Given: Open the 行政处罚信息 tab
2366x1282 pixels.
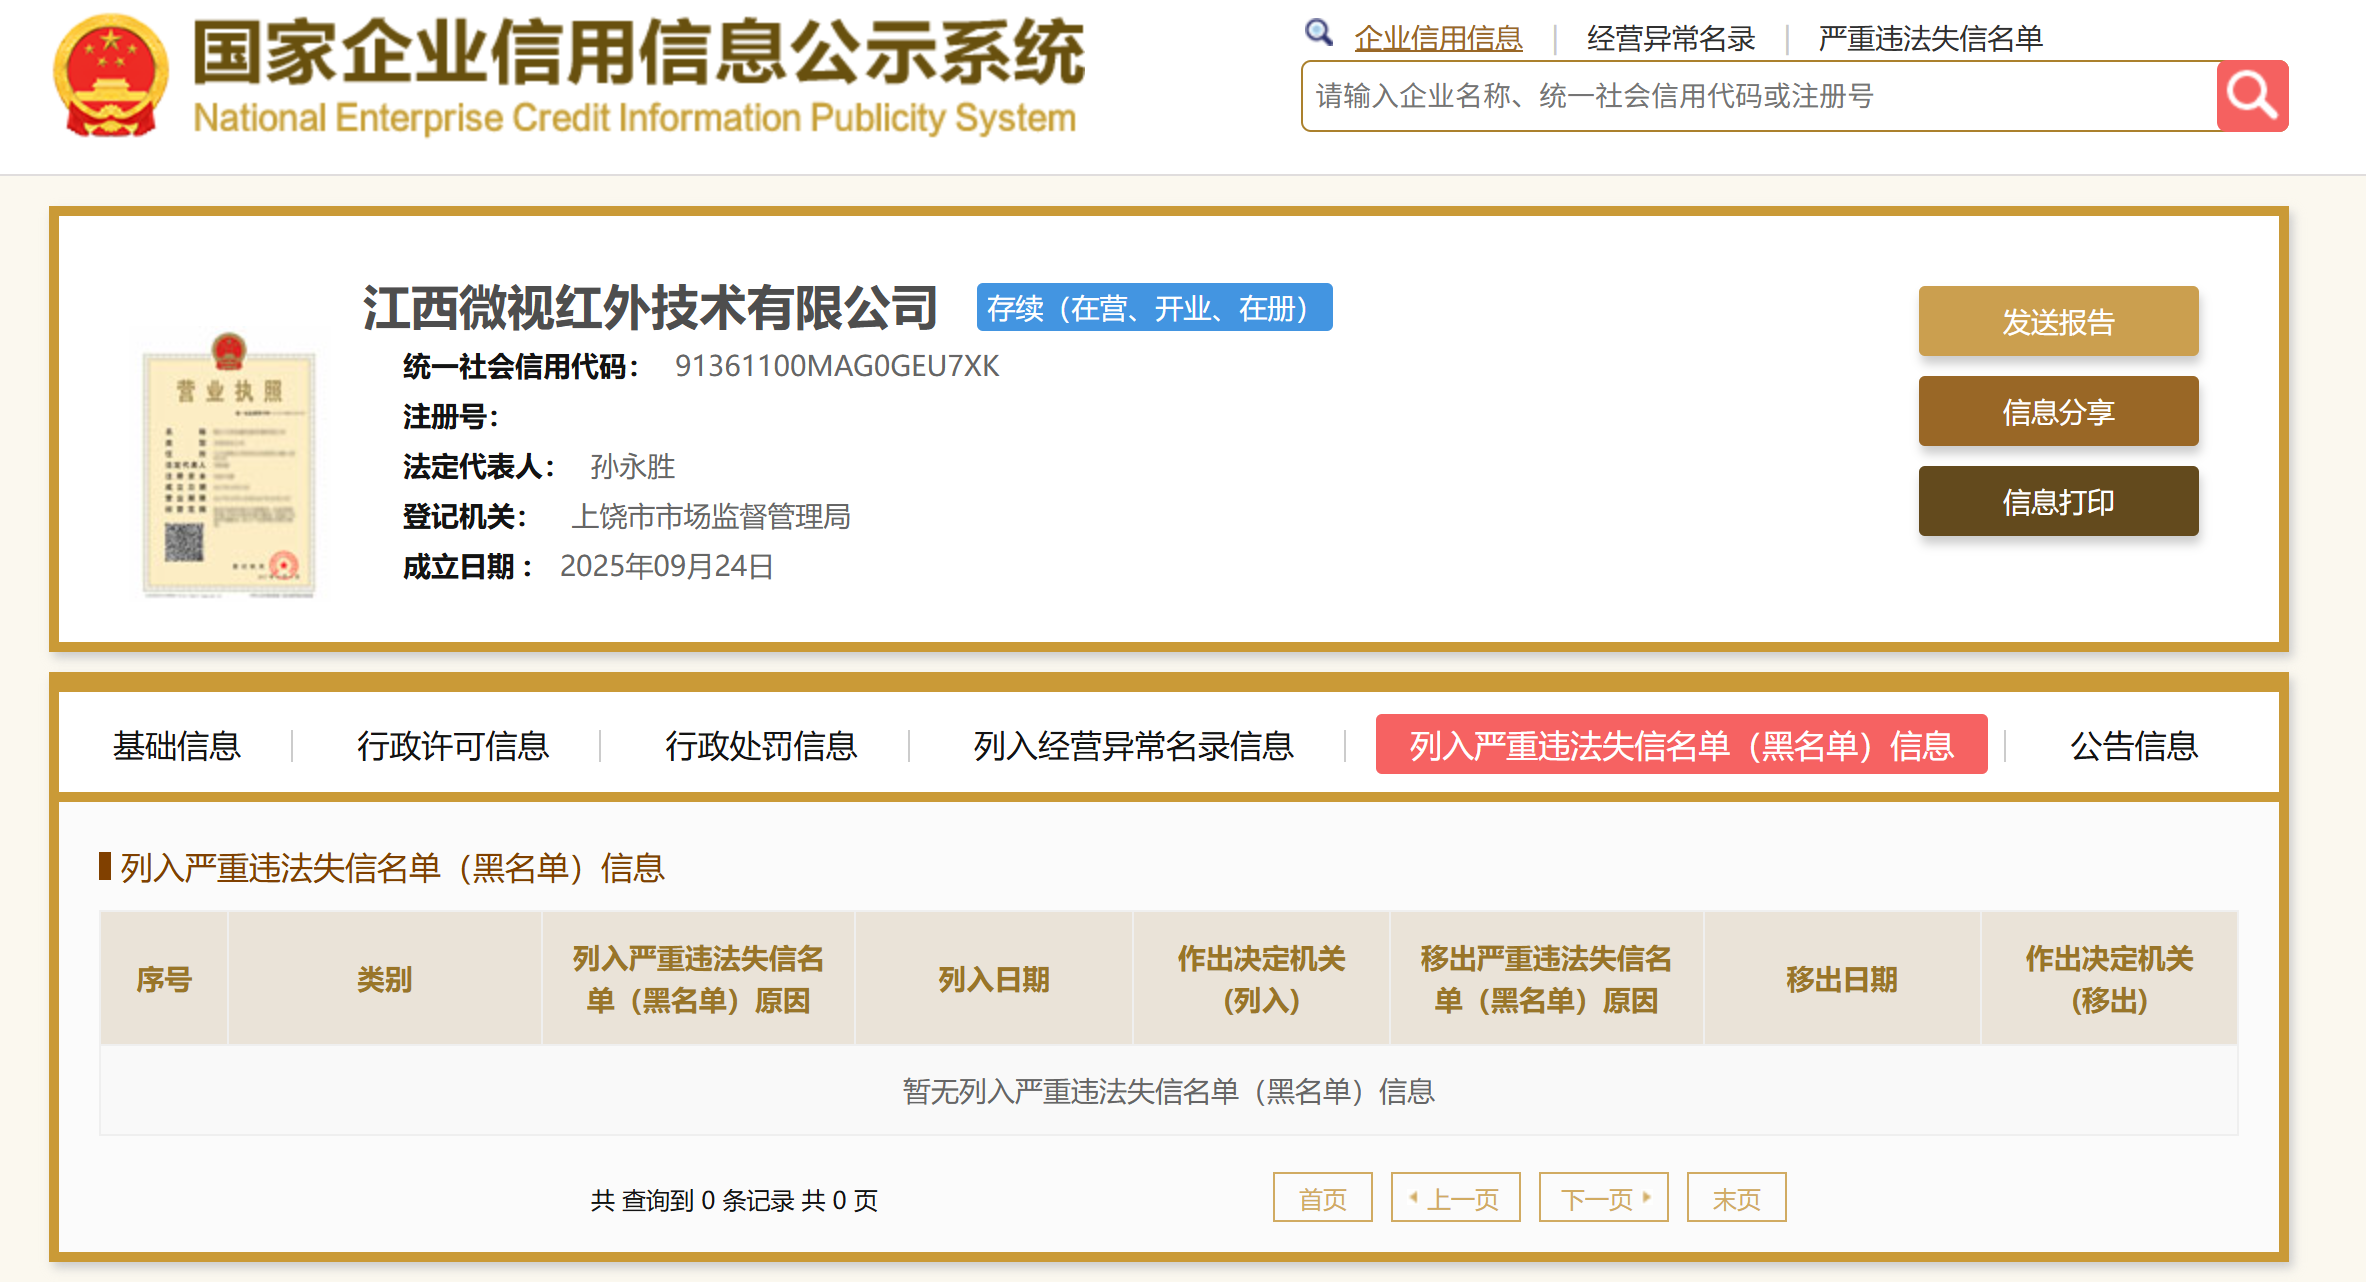Looking at the screenshot, I should [761, 745].
